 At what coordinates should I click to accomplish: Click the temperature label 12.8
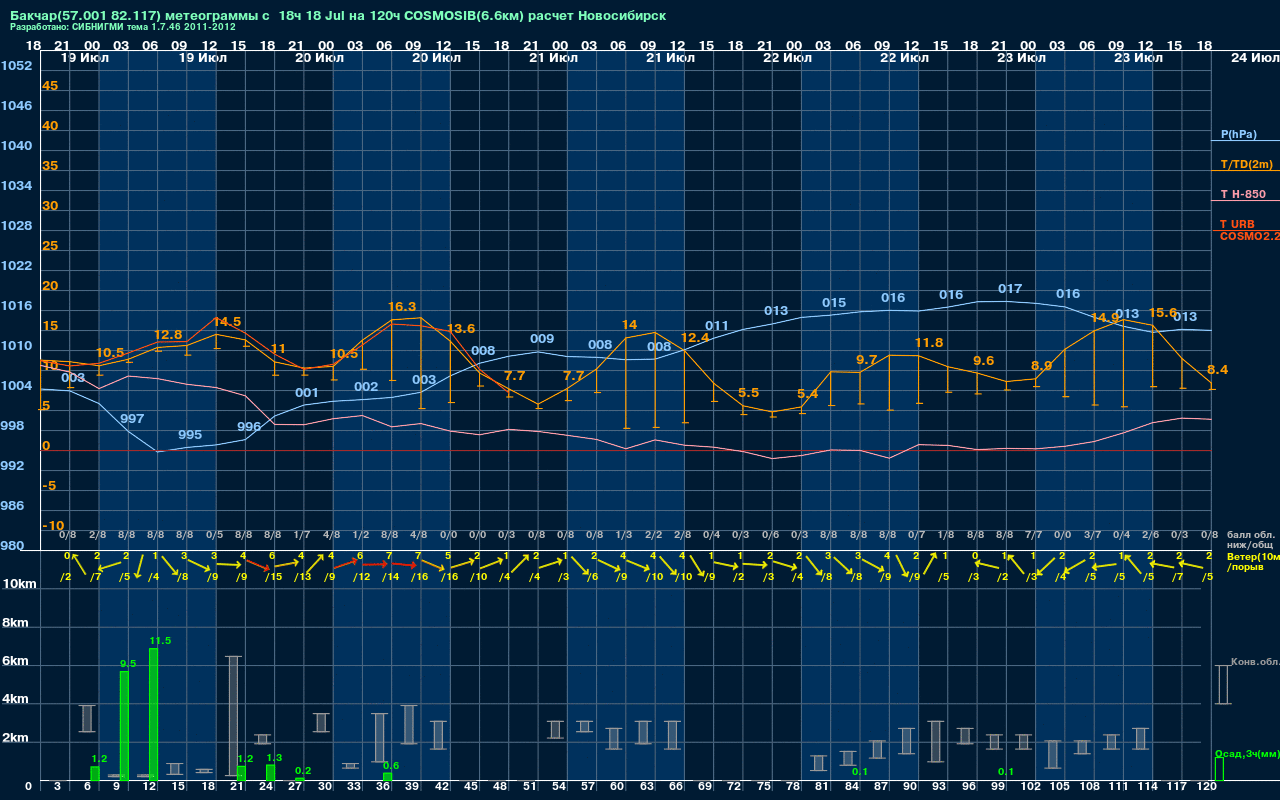point(169,335)
